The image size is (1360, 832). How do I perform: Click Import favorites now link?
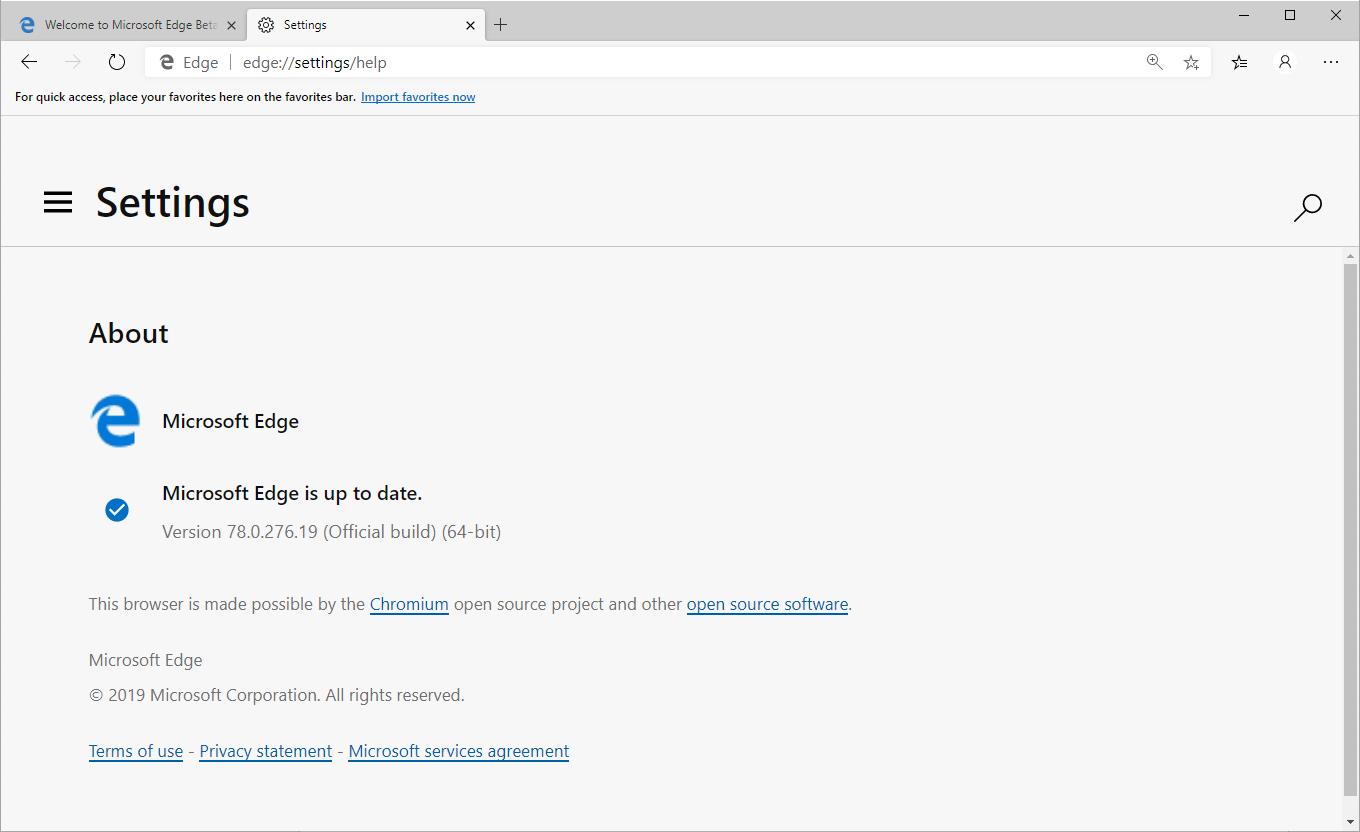click(418, 97)
